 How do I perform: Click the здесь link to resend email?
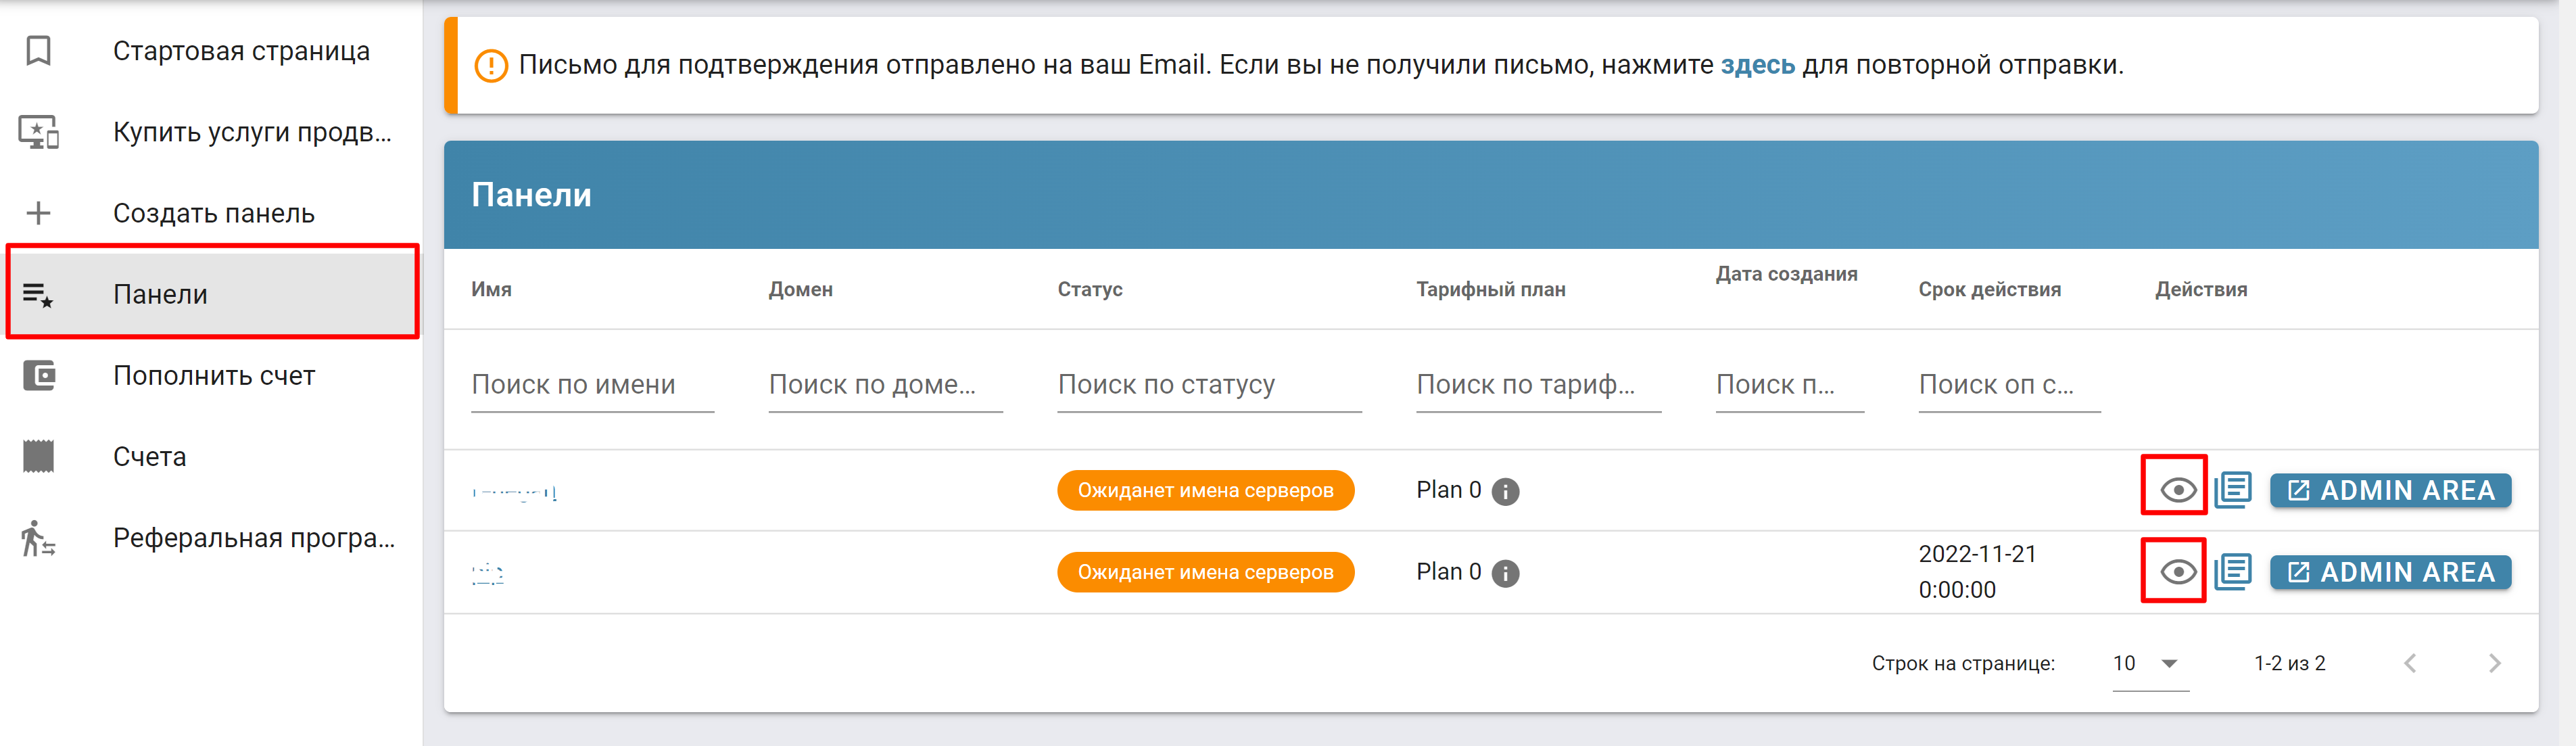(x=1757, y=65)
